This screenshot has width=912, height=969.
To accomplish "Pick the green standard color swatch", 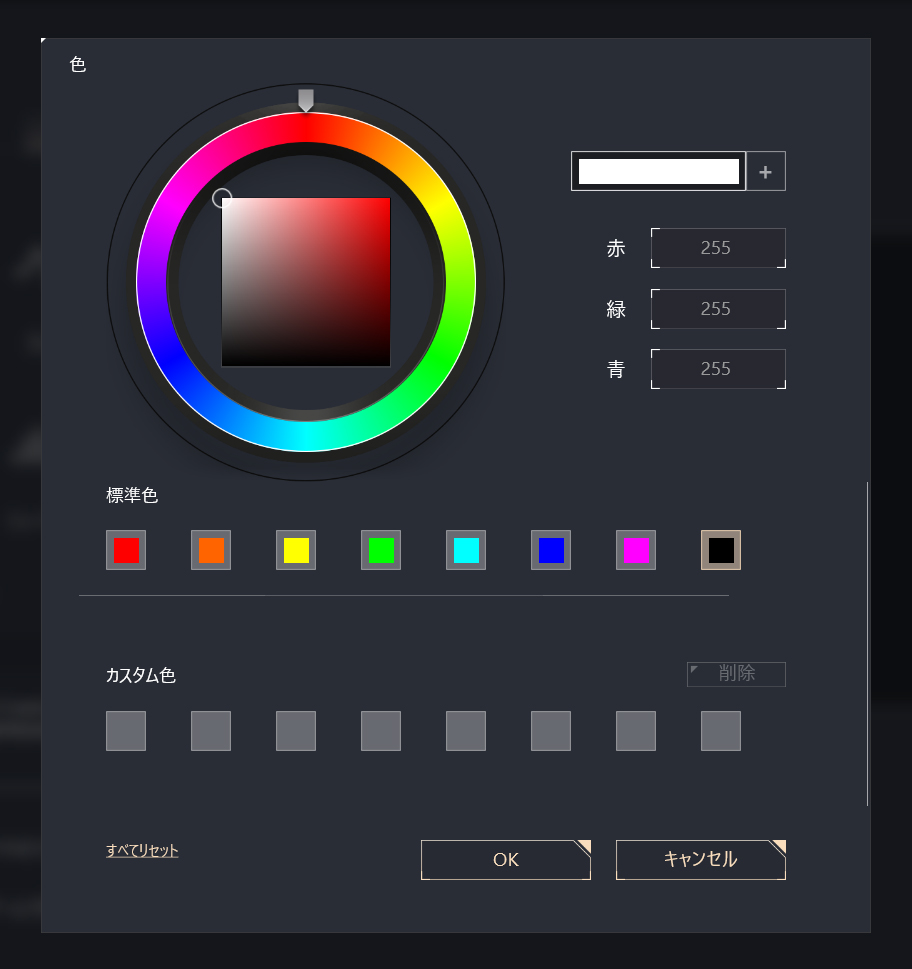I will coord(381,550).
